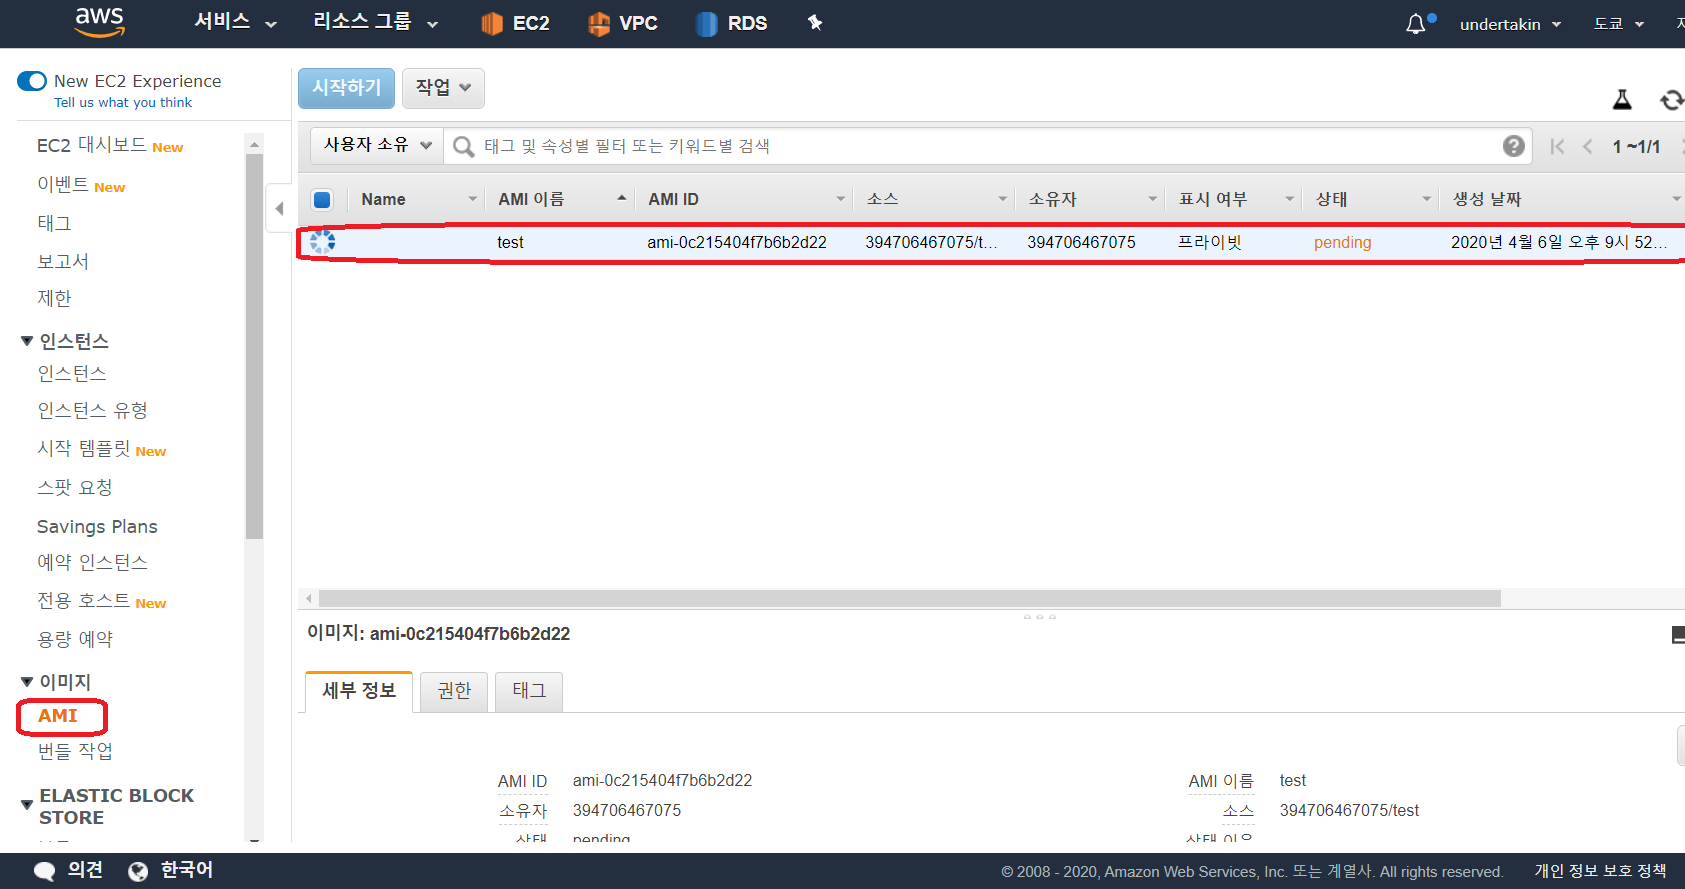The image size is (1685, 889).
Task: Click the feedback speech bubble icon
Action: 45,871
